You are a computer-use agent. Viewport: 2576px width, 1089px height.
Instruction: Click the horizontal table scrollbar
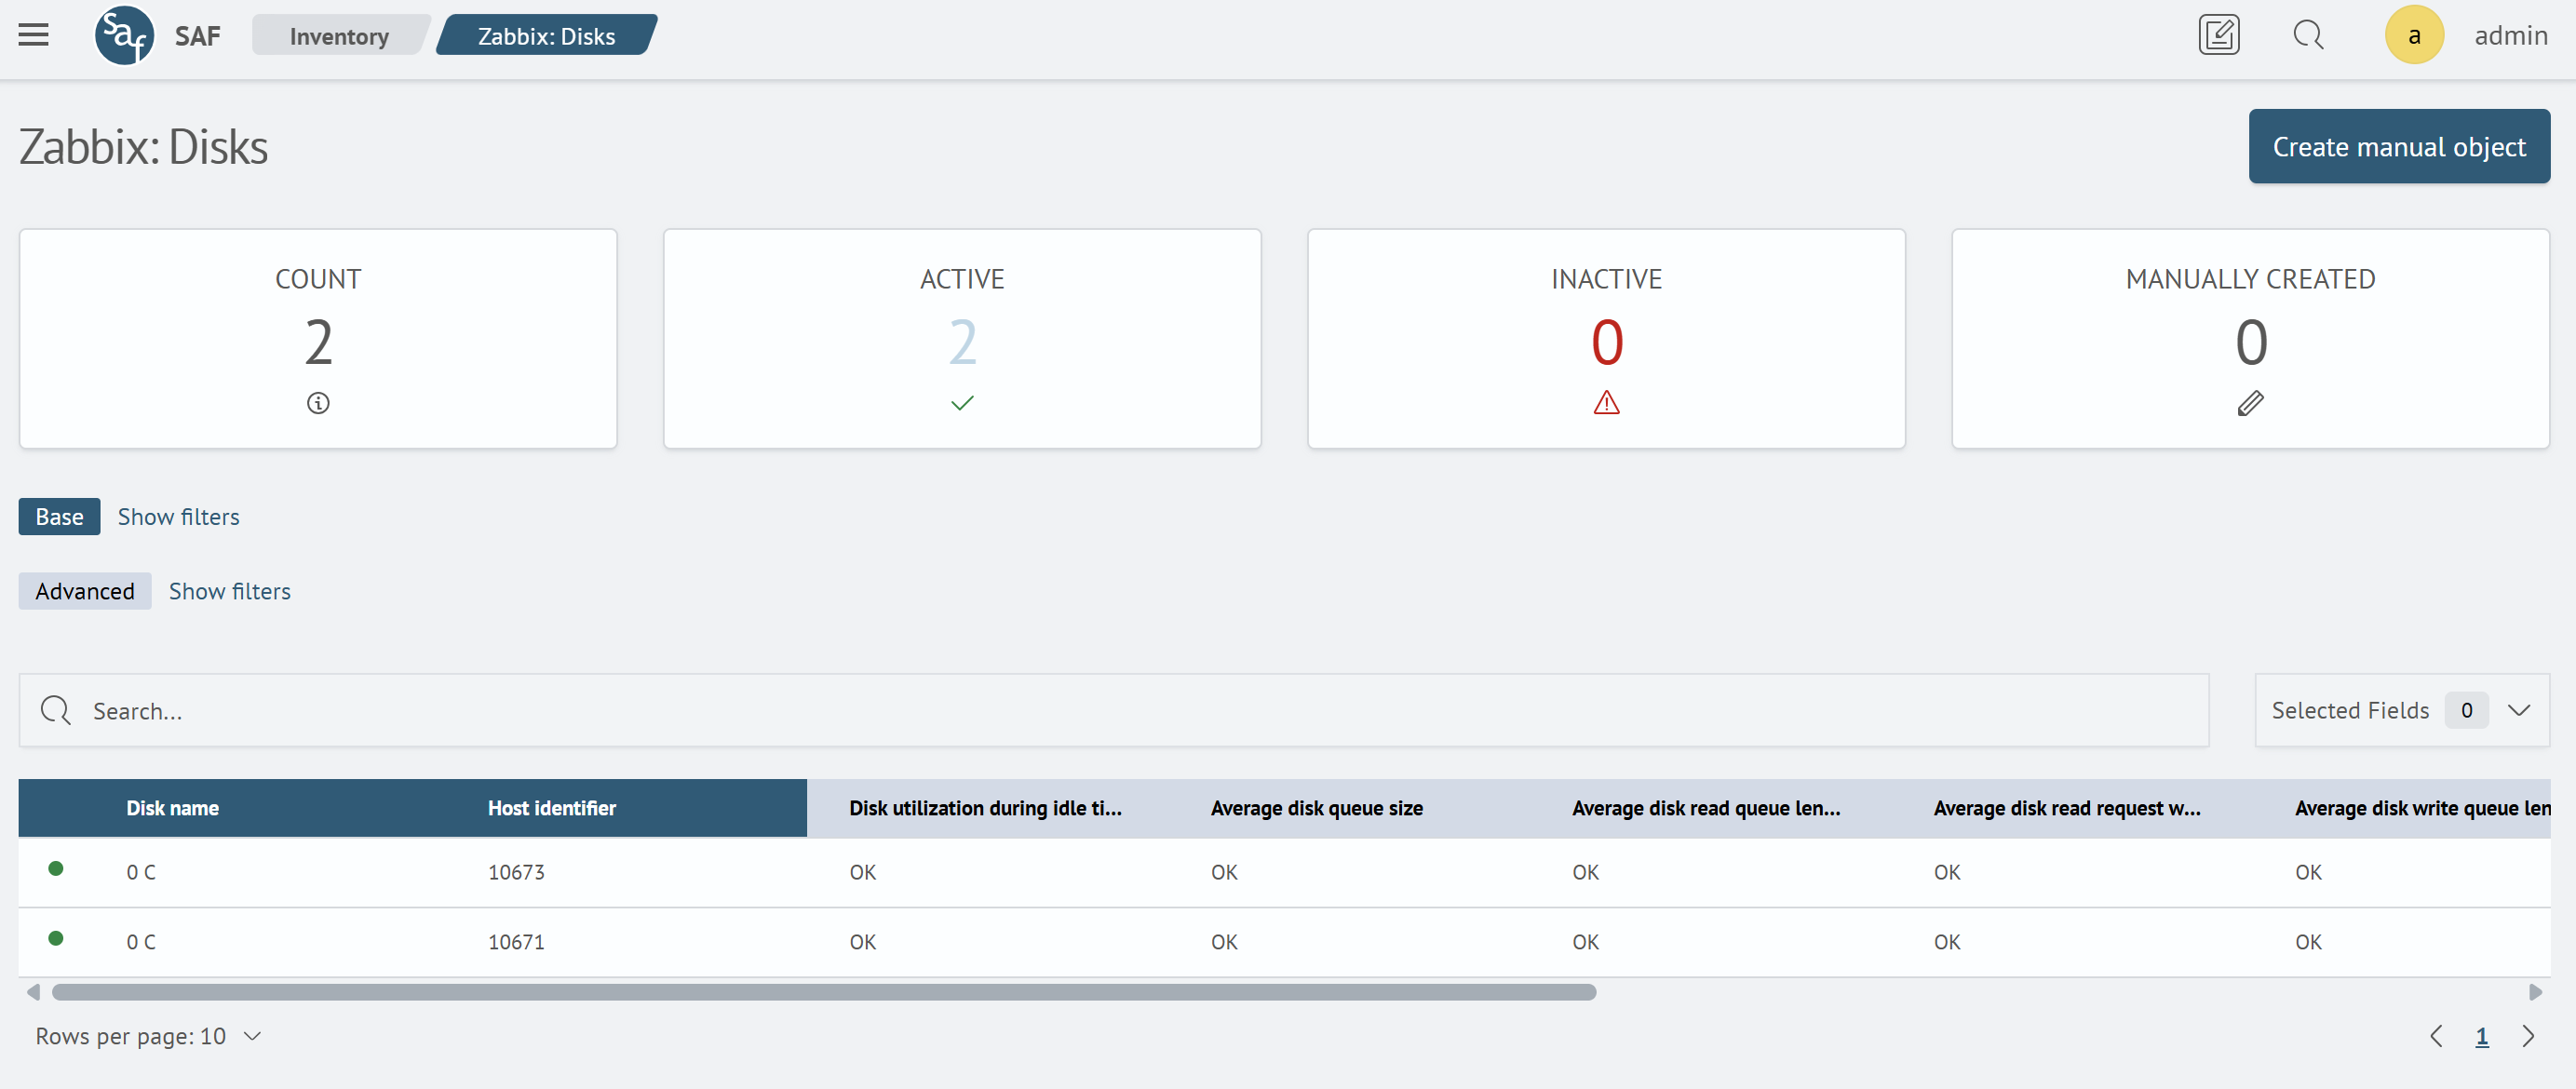tap(823, 992)
